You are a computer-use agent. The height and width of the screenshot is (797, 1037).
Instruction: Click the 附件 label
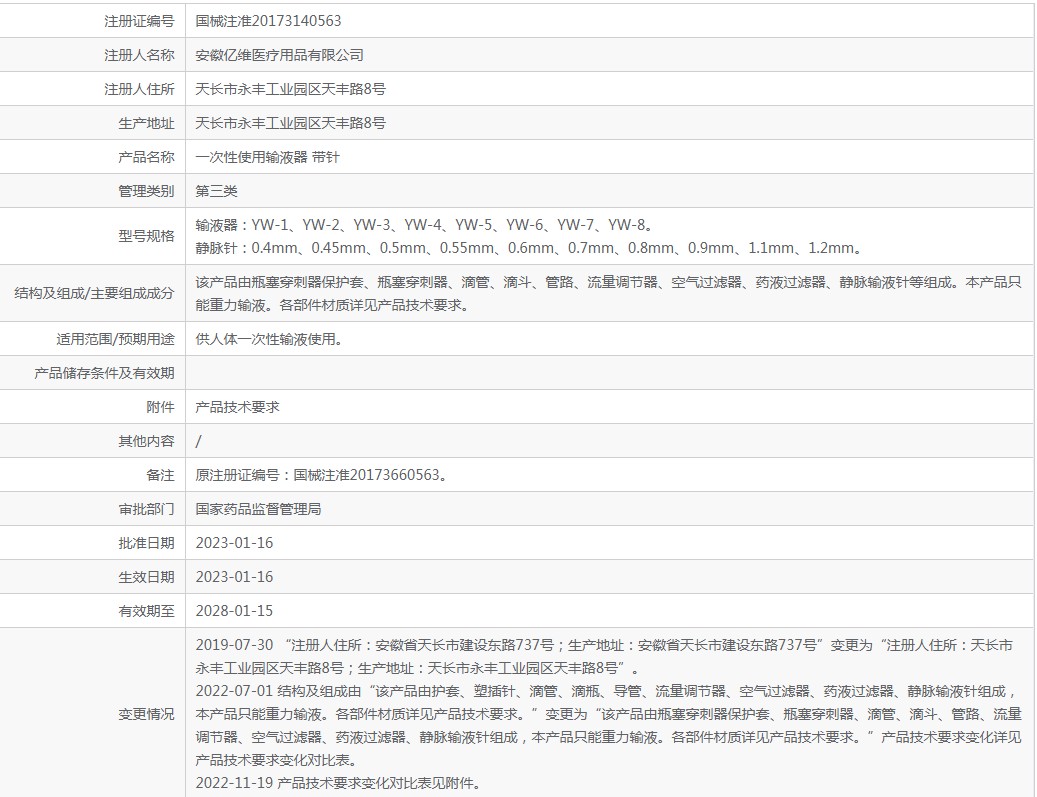click(x=160, y=407)
